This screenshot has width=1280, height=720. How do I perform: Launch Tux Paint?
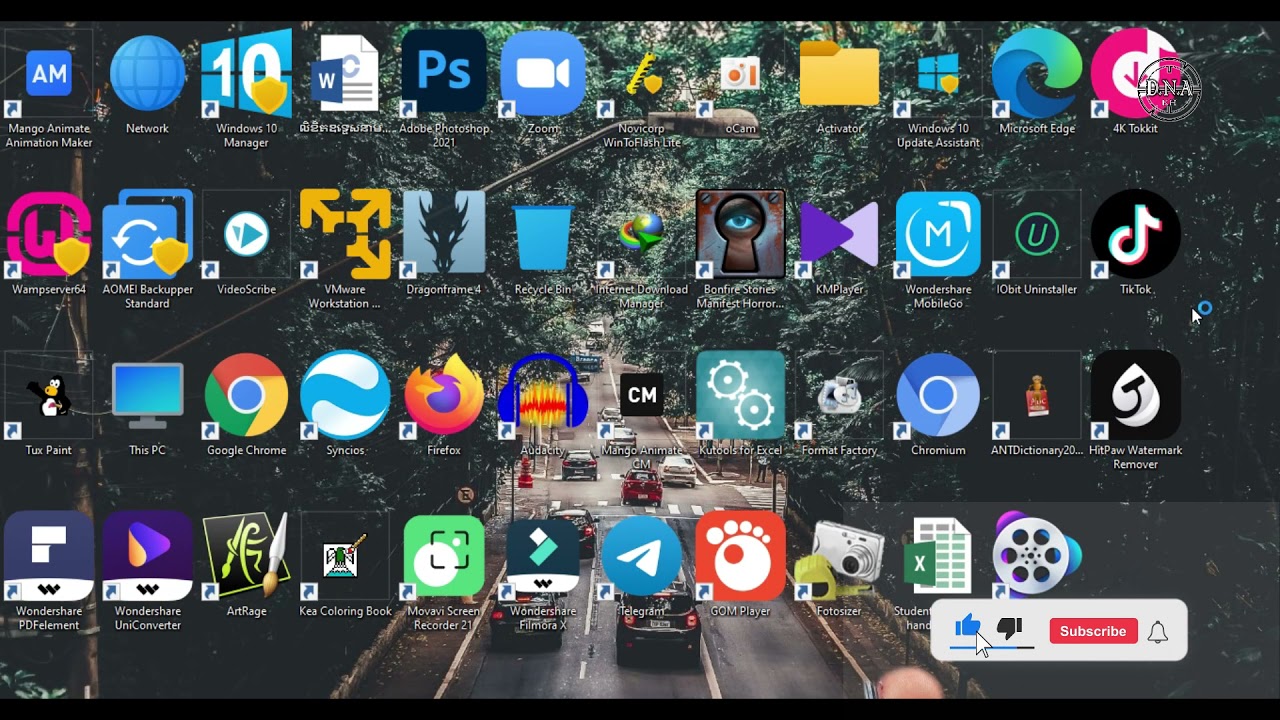[x=49, y=397]
